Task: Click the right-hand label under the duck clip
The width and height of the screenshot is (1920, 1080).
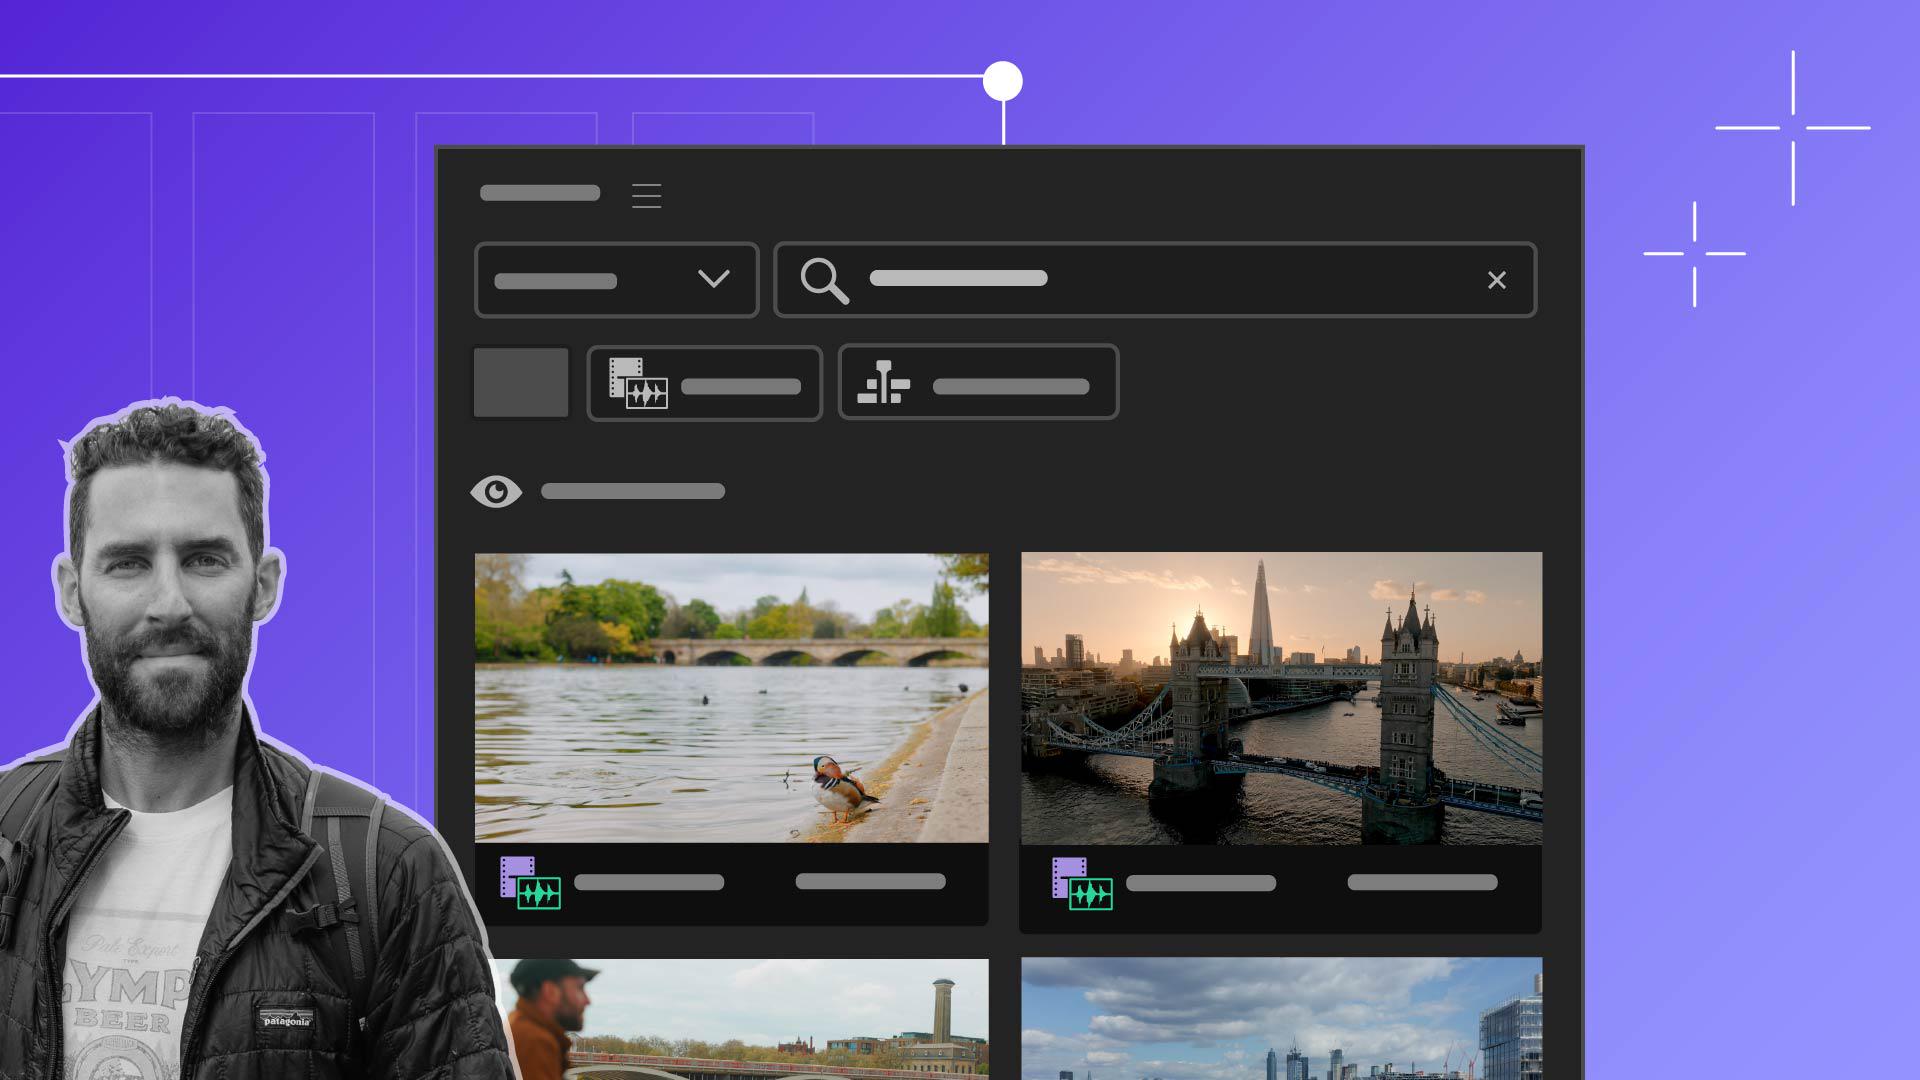Action: (869, 882)
